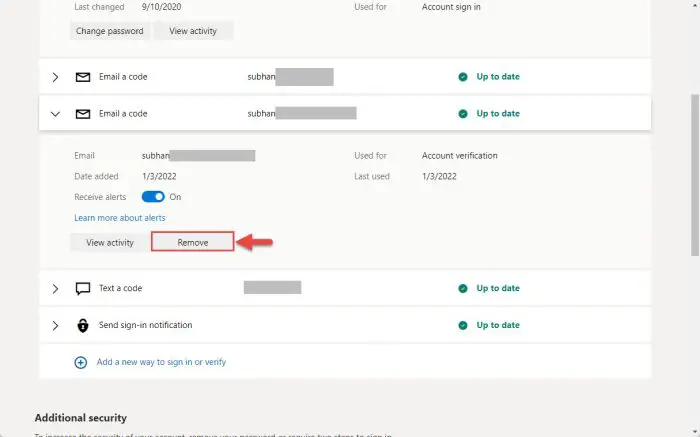700x437 pixels.
Task: Expand Send sign-in notification row
Action: 55,325
